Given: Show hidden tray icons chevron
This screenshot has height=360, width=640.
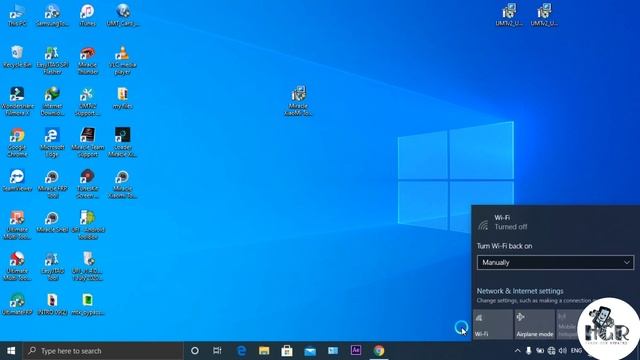Looking at the screenshot, I should (x=517, y=351).
